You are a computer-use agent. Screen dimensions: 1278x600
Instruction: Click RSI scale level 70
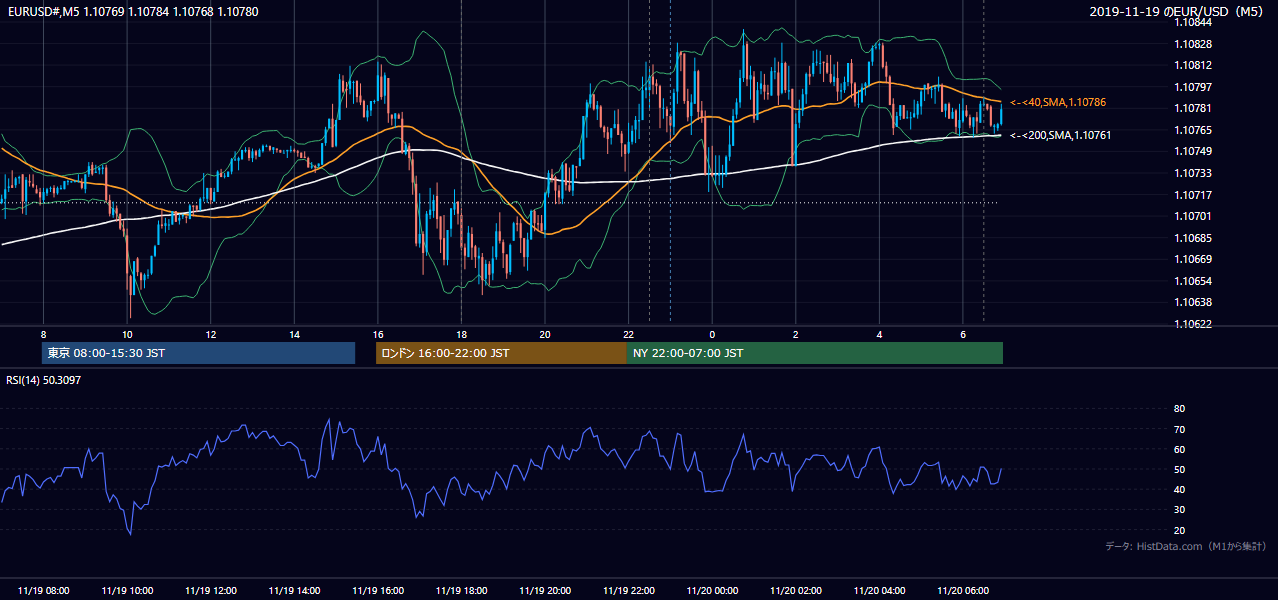click(1180, 429)
